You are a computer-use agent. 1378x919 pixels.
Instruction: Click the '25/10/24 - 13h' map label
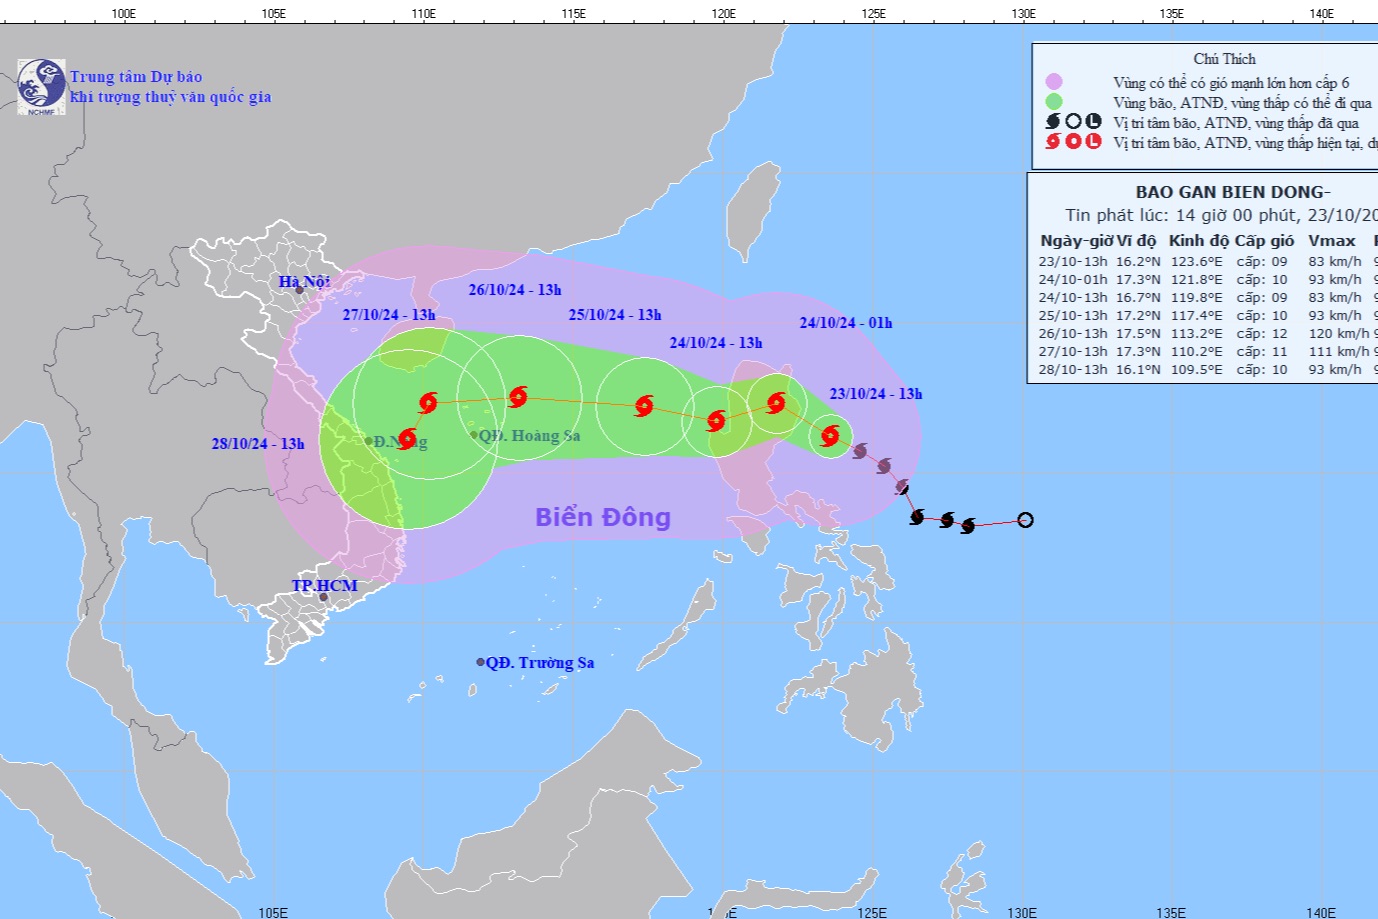point(615,315)
